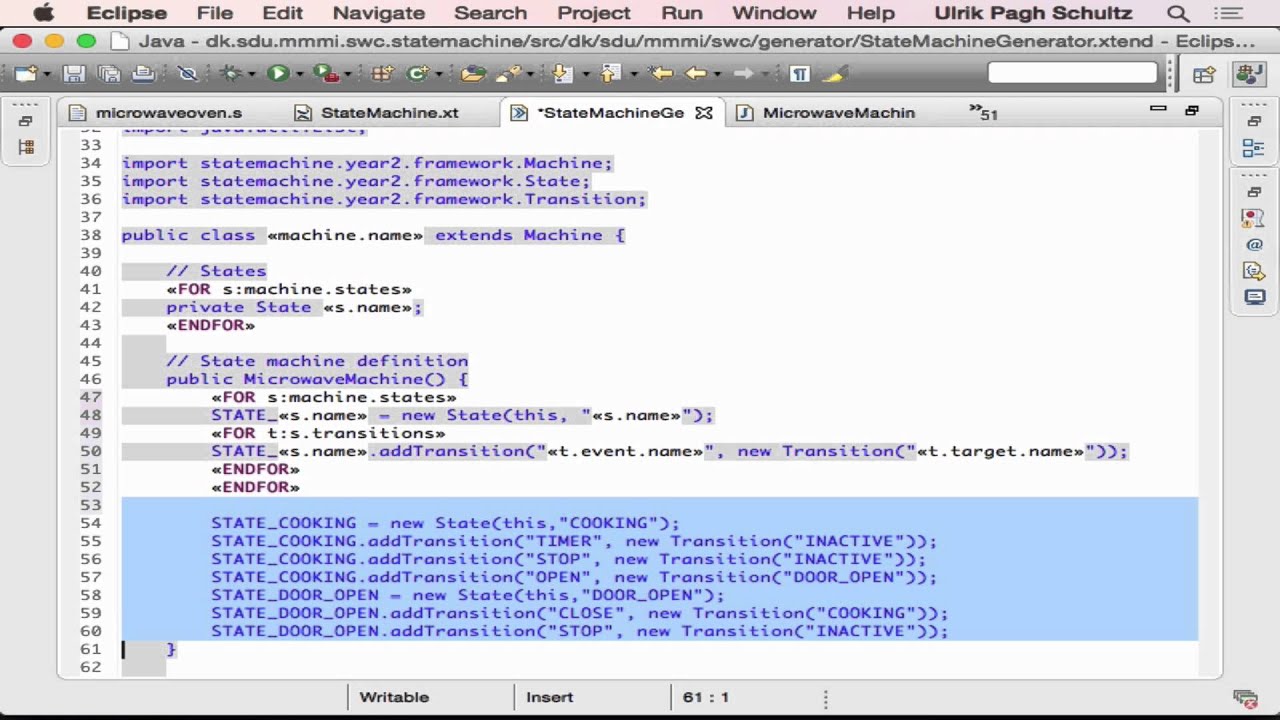
Task: Click the Save All icon
Action: [109, 73]
